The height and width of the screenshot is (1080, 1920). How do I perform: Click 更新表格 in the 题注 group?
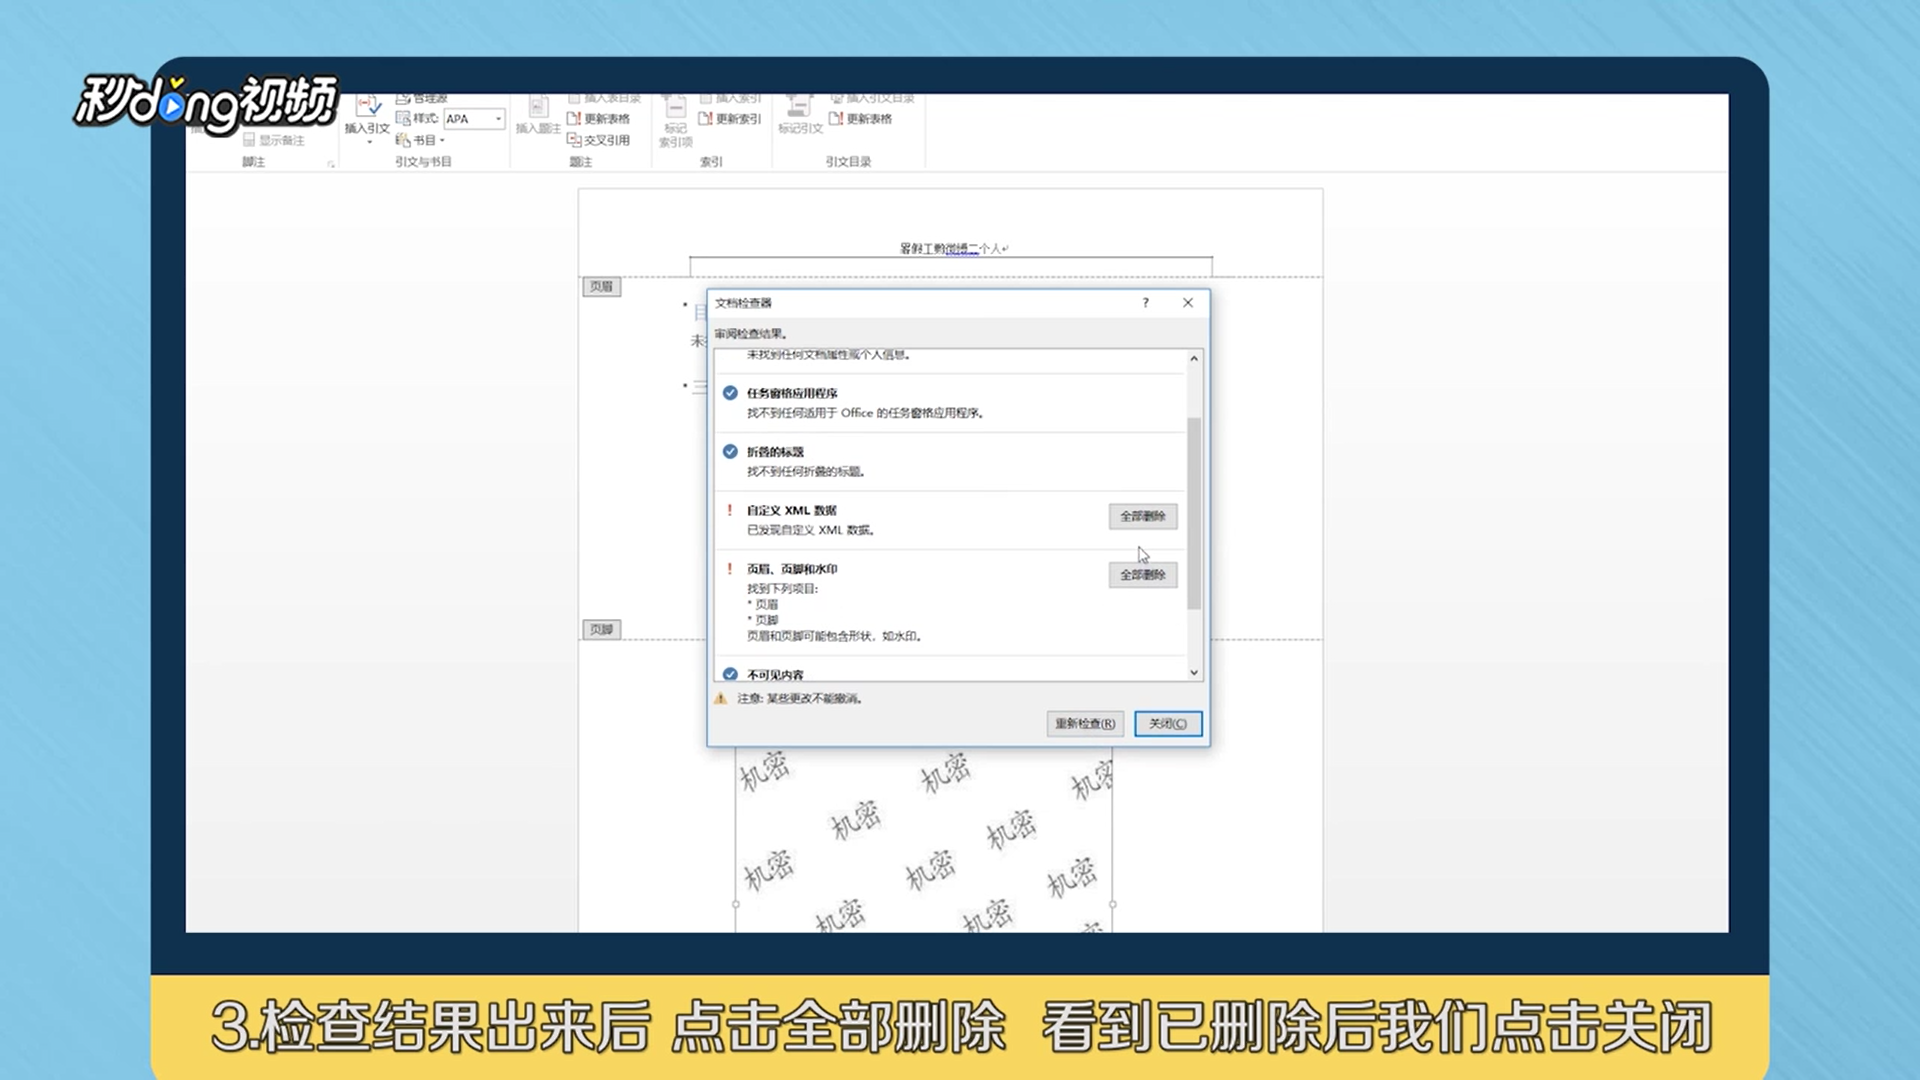point(574,119)
